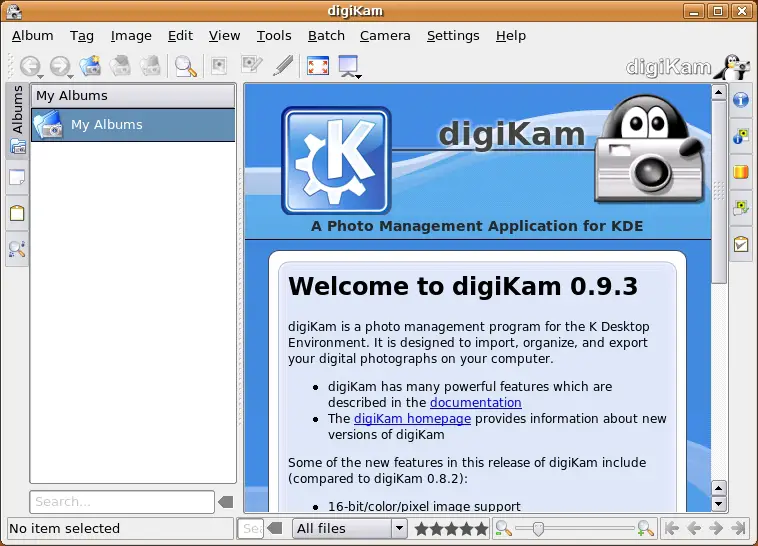Click the Edit image toolbar icon
Screen dimensions: 758x546
(251, 65)
